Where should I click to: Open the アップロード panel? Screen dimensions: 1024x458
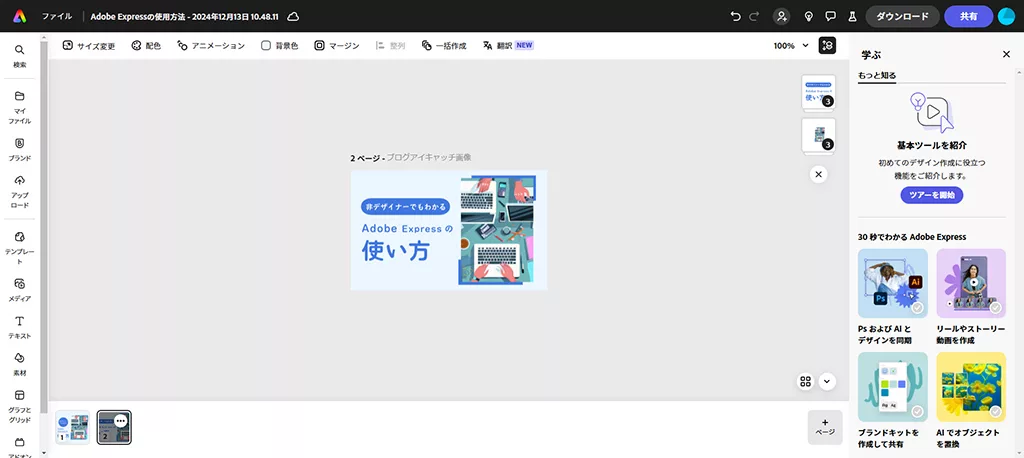(x=20, y=191)
